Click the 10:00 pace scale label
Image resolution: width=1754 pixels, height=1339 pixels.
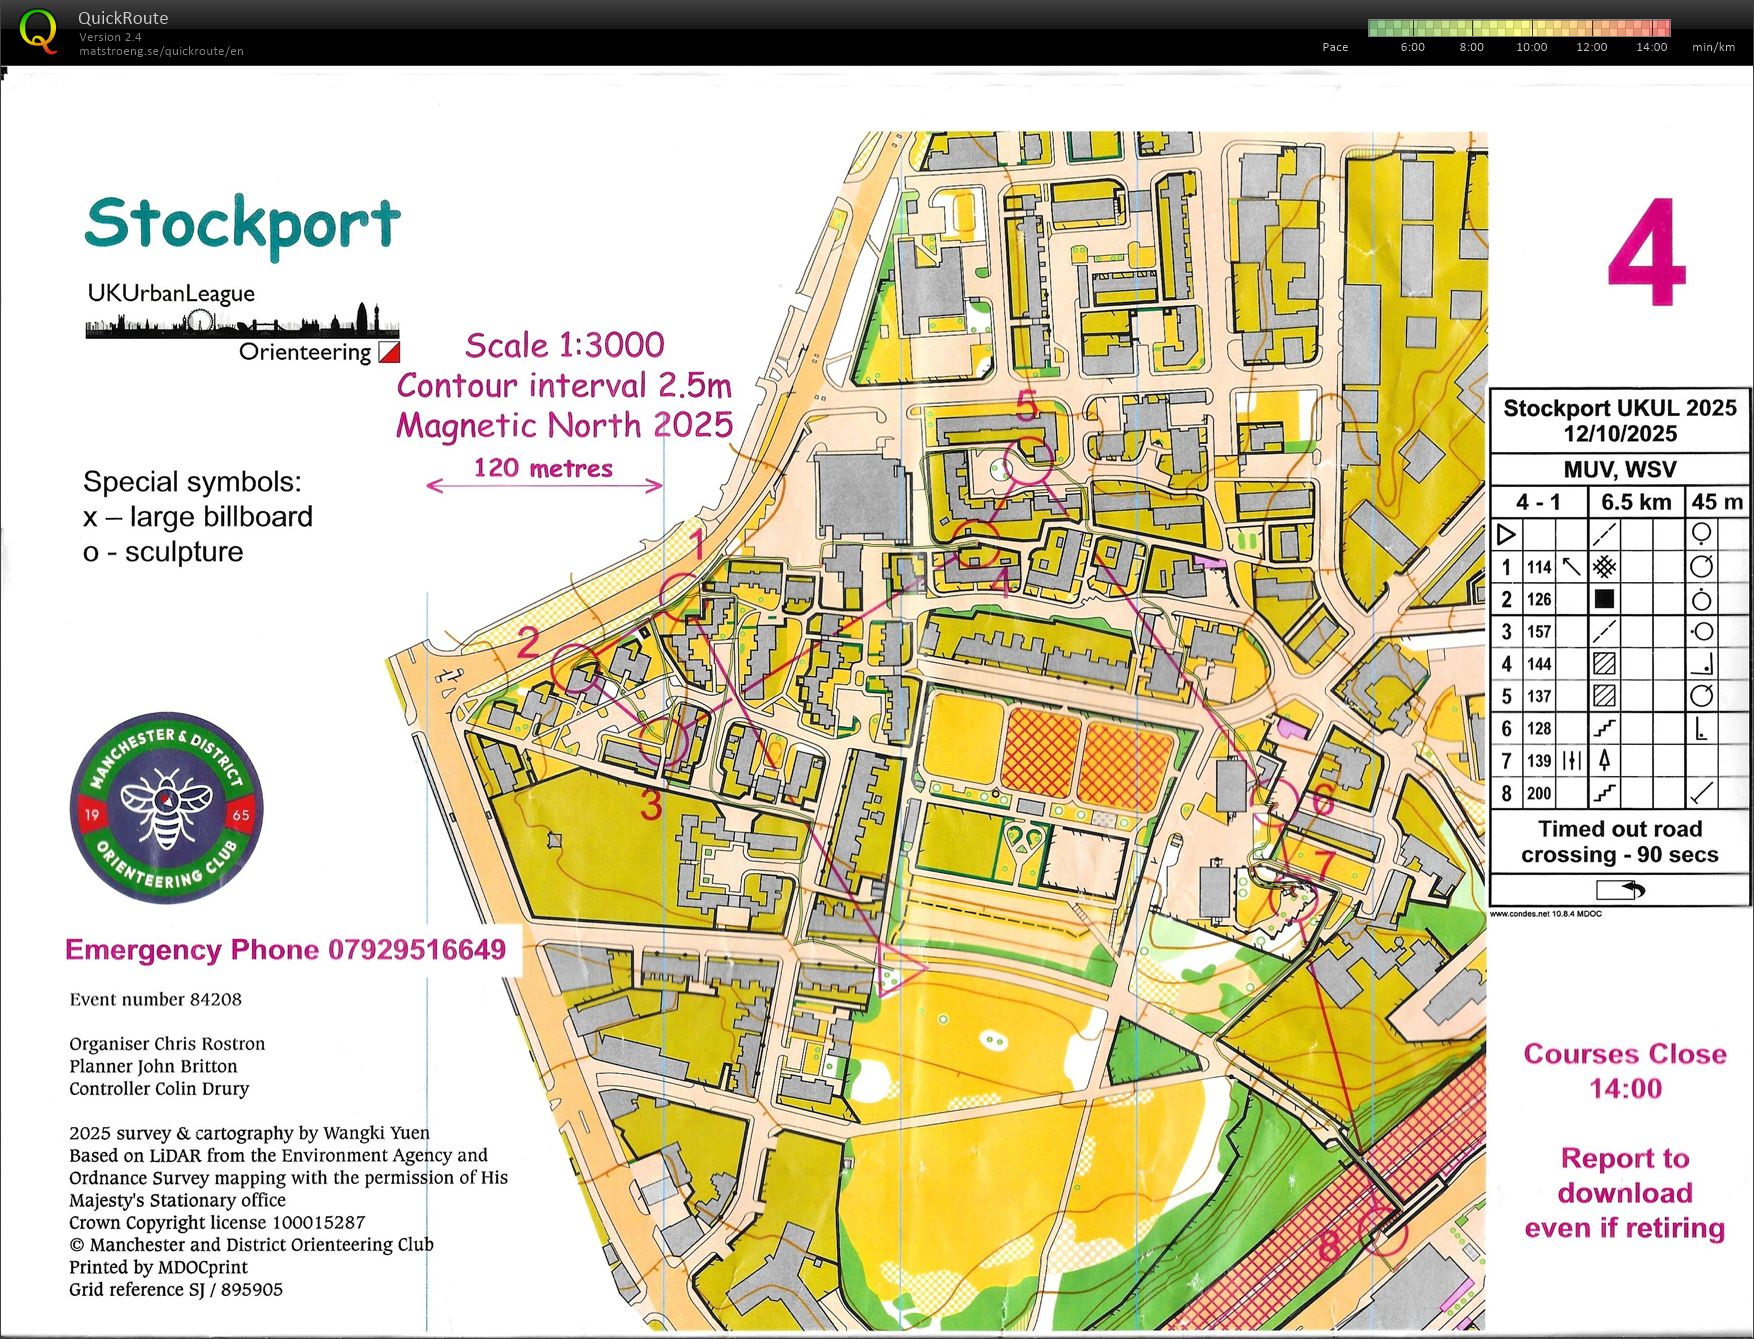pos(1531,47)
